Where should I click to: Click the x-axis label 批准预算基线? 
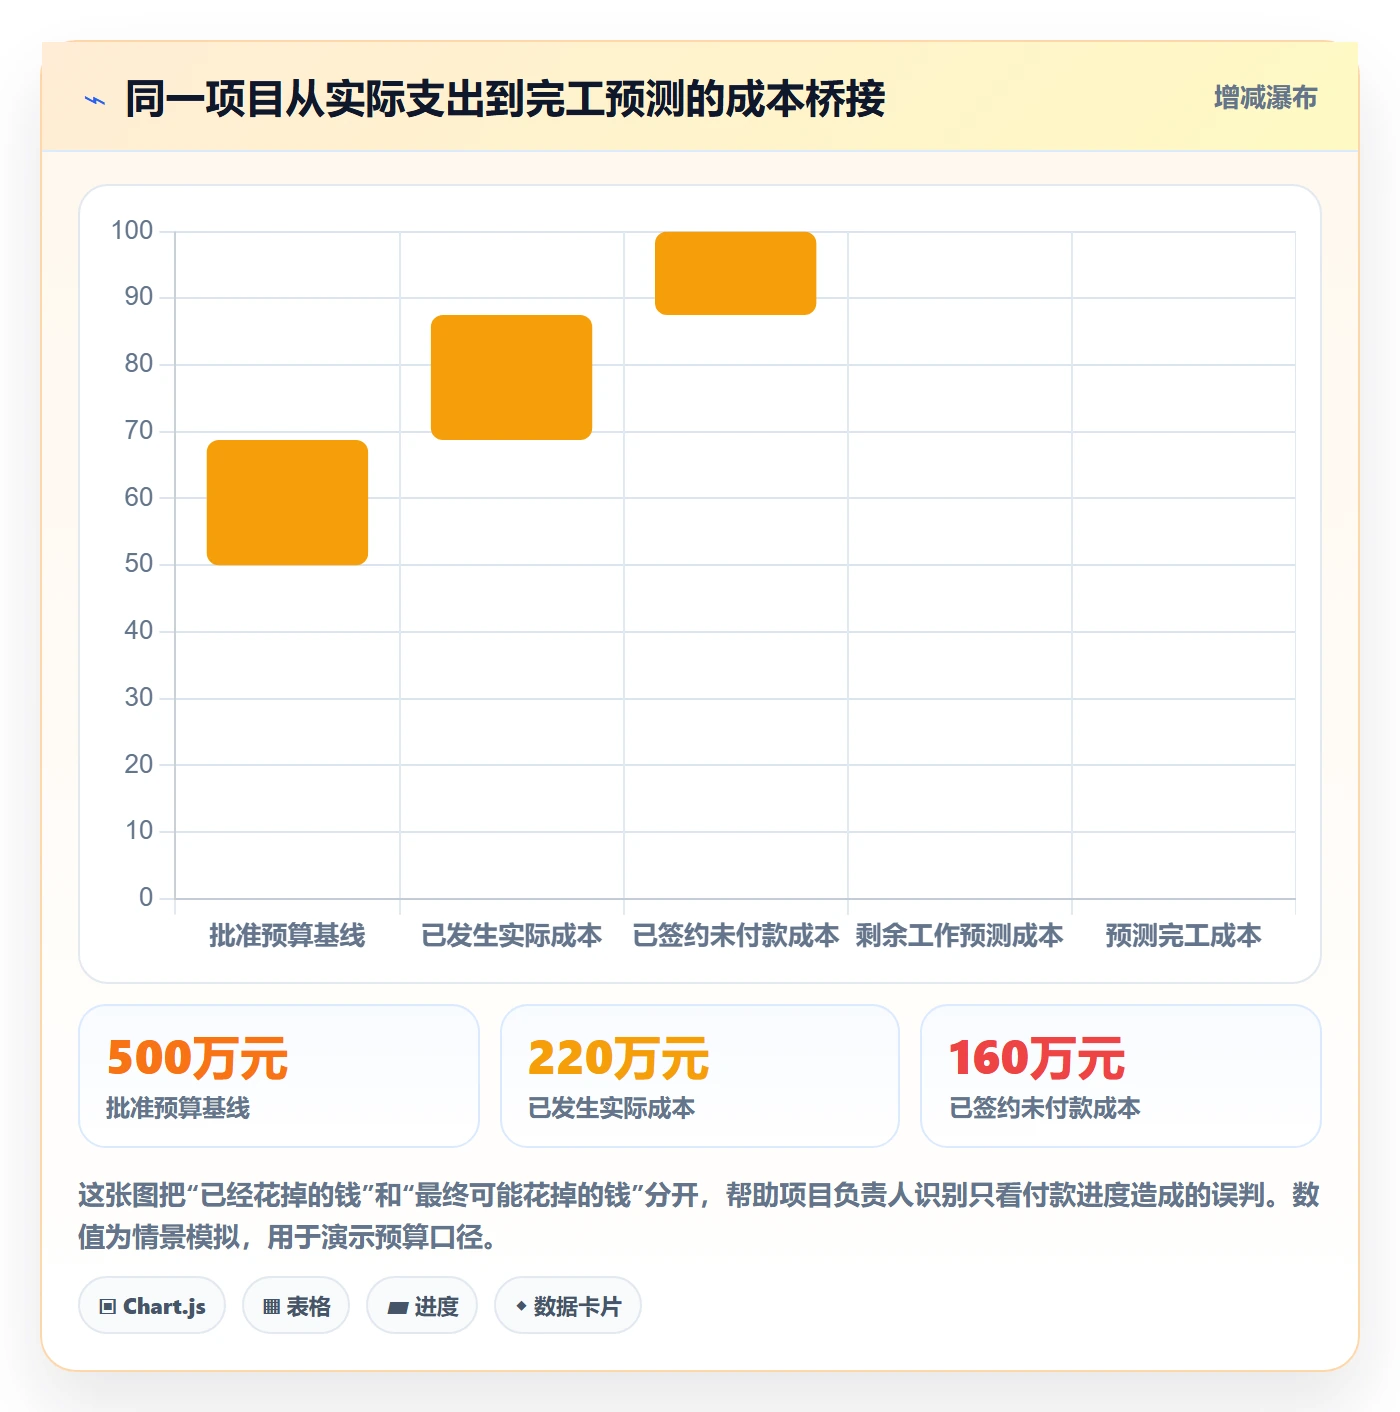point(287,936)
